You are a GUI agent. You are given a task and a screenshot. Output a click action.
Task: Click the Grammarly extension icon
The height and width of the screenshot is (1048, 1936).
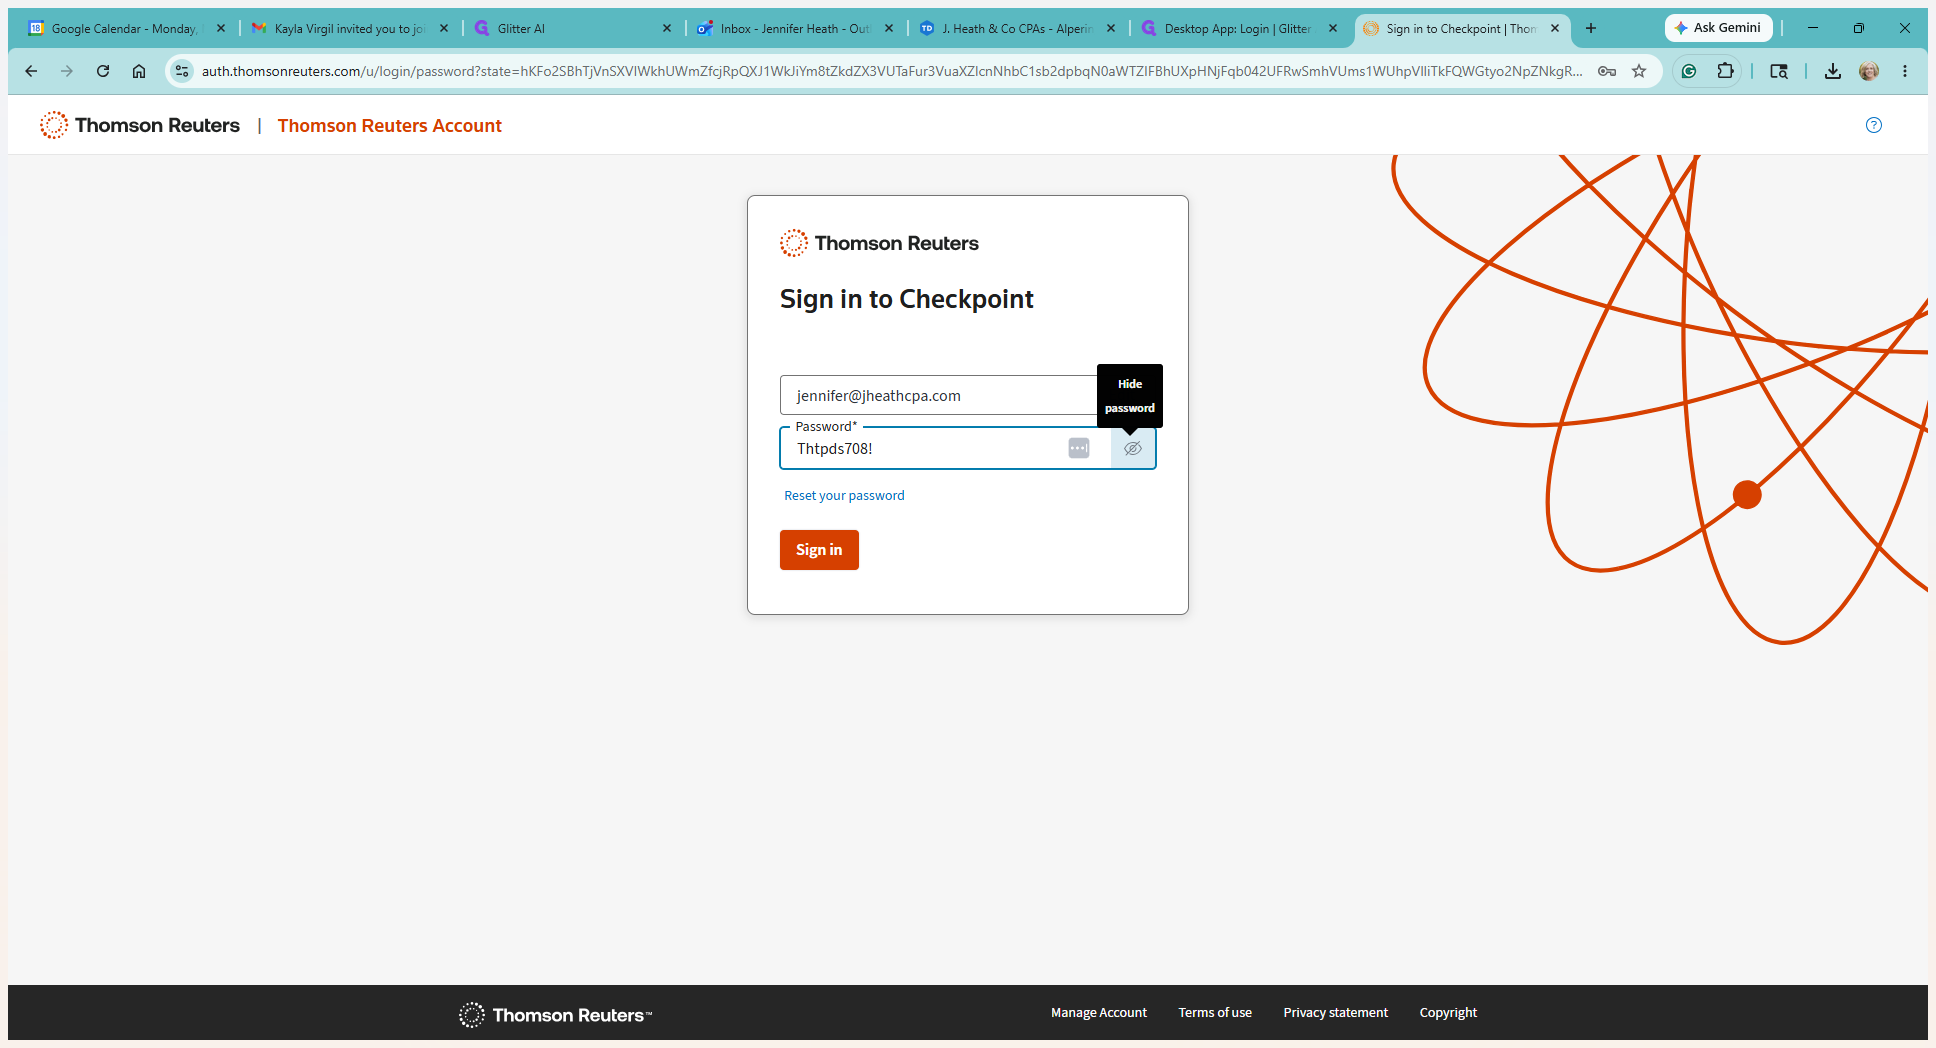[x=1689, y=71]
